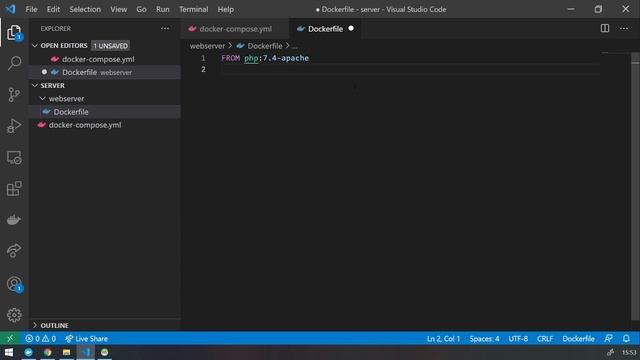
Task: Open Run and Debug view icon
Action: [x=14, y=126]
